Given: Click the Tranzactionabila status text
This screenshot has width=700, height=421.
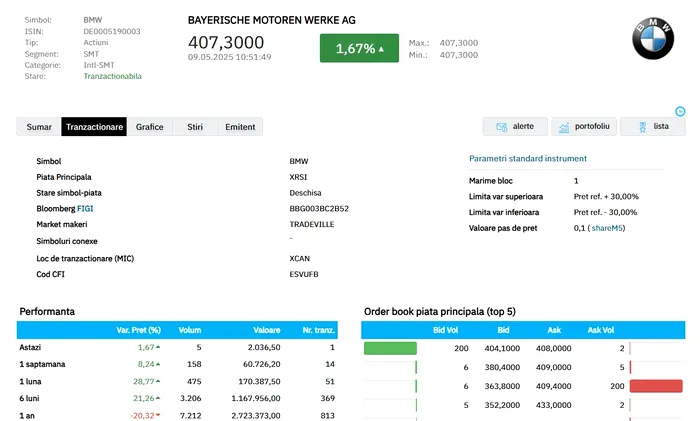Looking at the screenshot, I should pyautogui.click(x=112, y=76).
